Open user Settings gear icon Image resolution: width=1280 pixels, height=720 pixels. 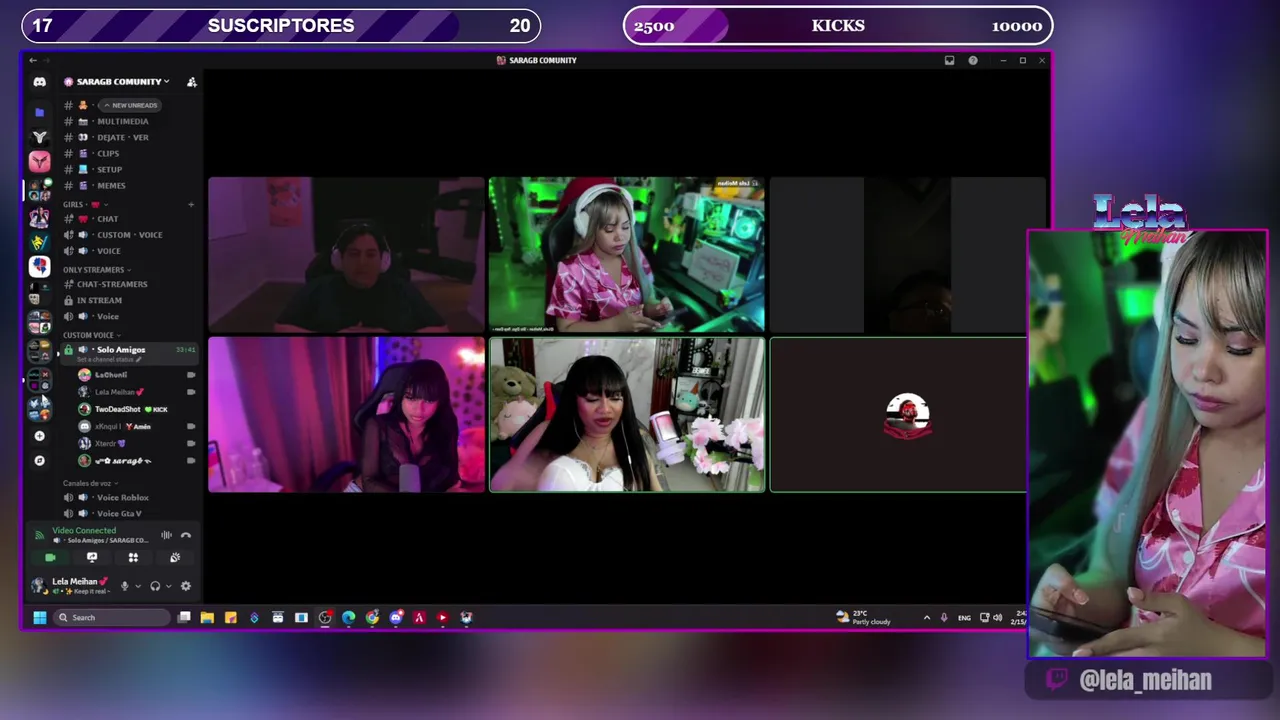pos(185,586)
